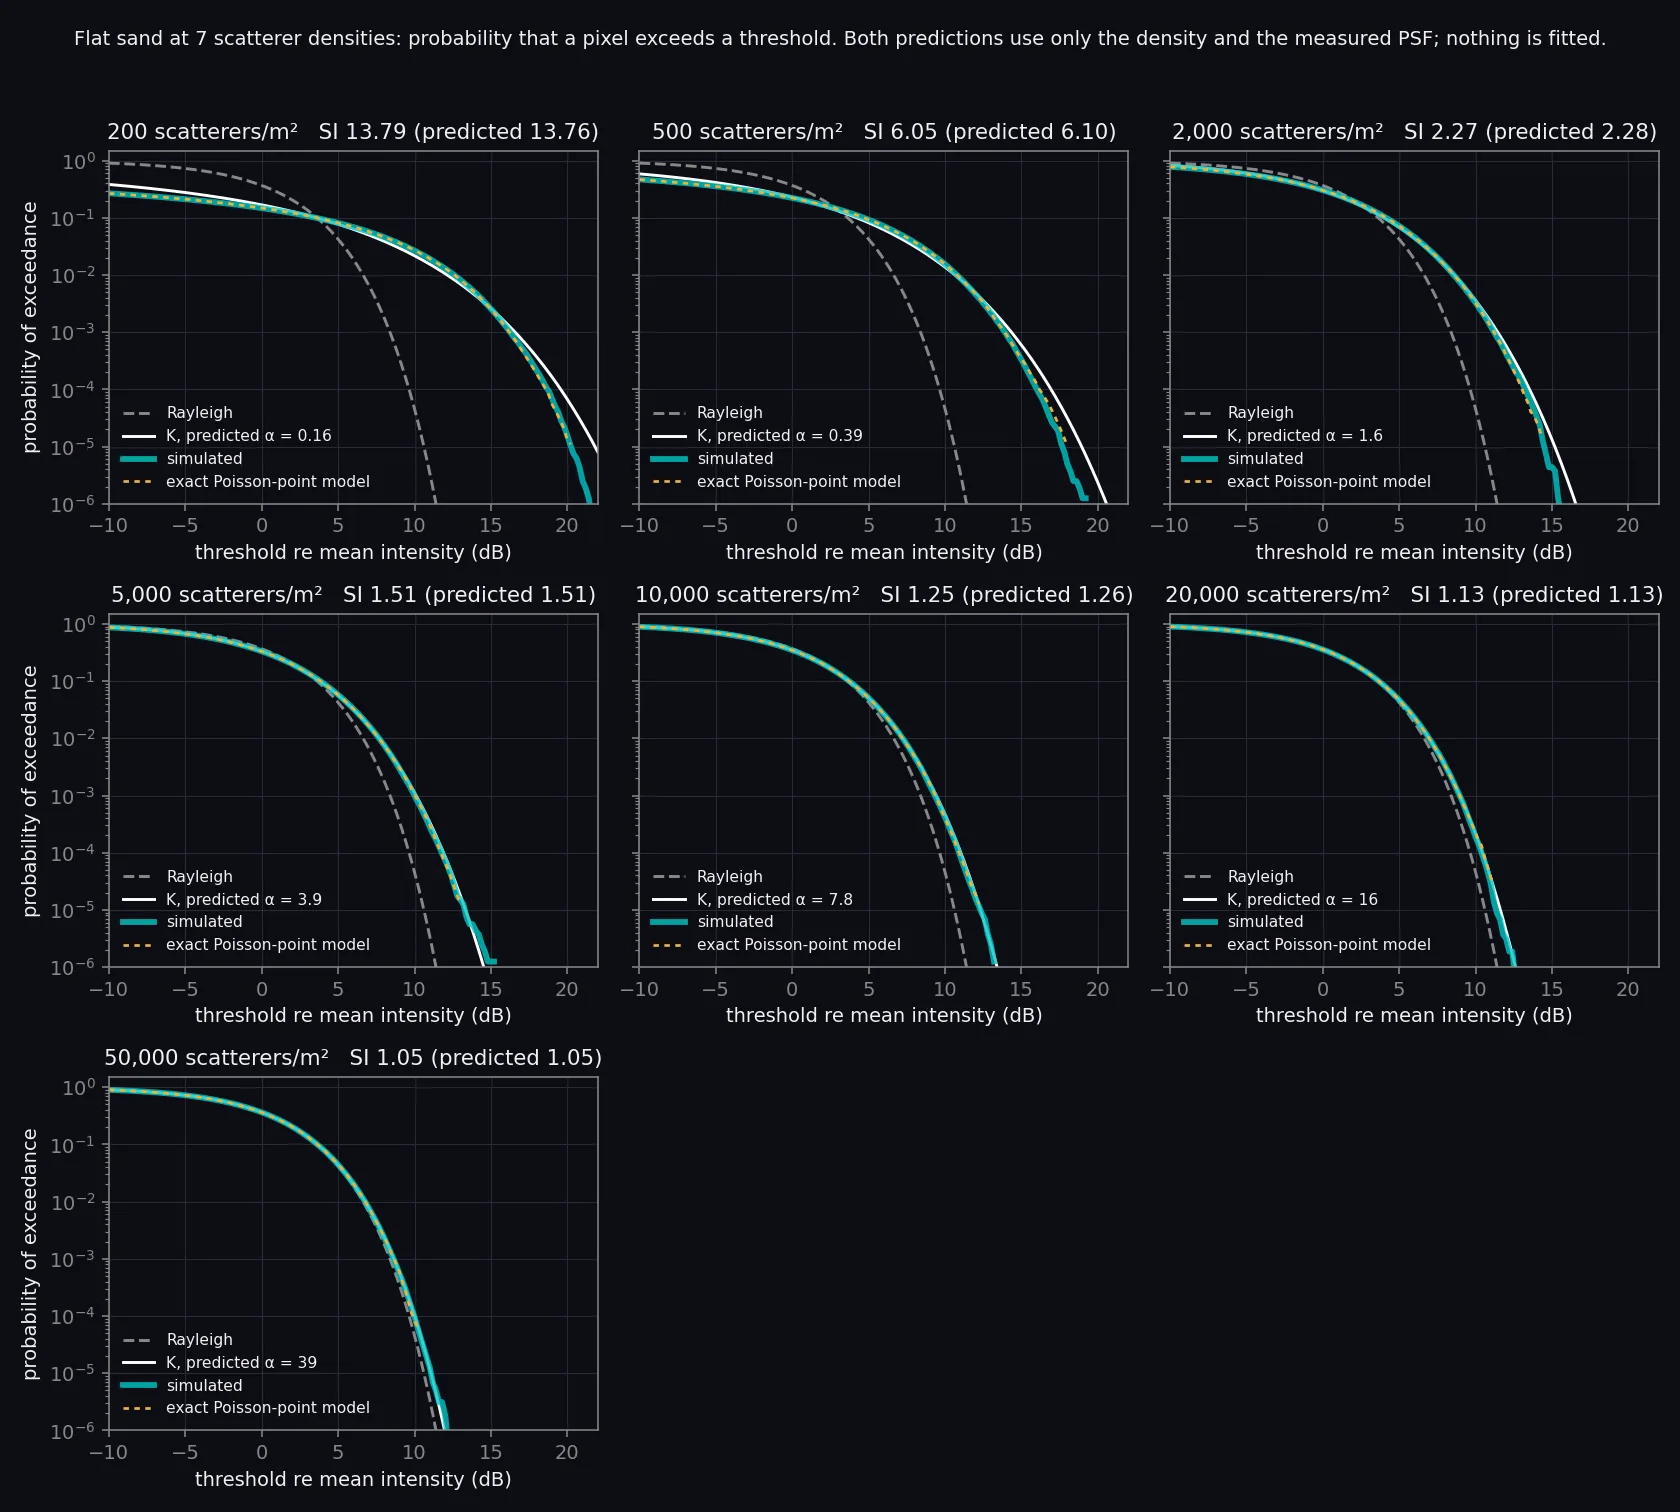Screen dimensions: 1680x1512
Task: Click 'exact Poisson-point model' in 5,000 scatterers plot
Action: point(268,945)
